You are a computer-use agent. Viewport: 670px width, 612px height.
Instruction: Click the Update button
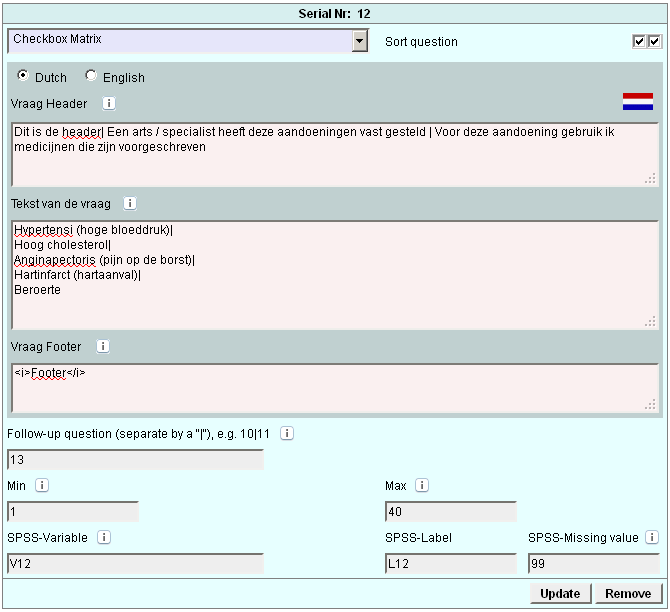point(560,594)
